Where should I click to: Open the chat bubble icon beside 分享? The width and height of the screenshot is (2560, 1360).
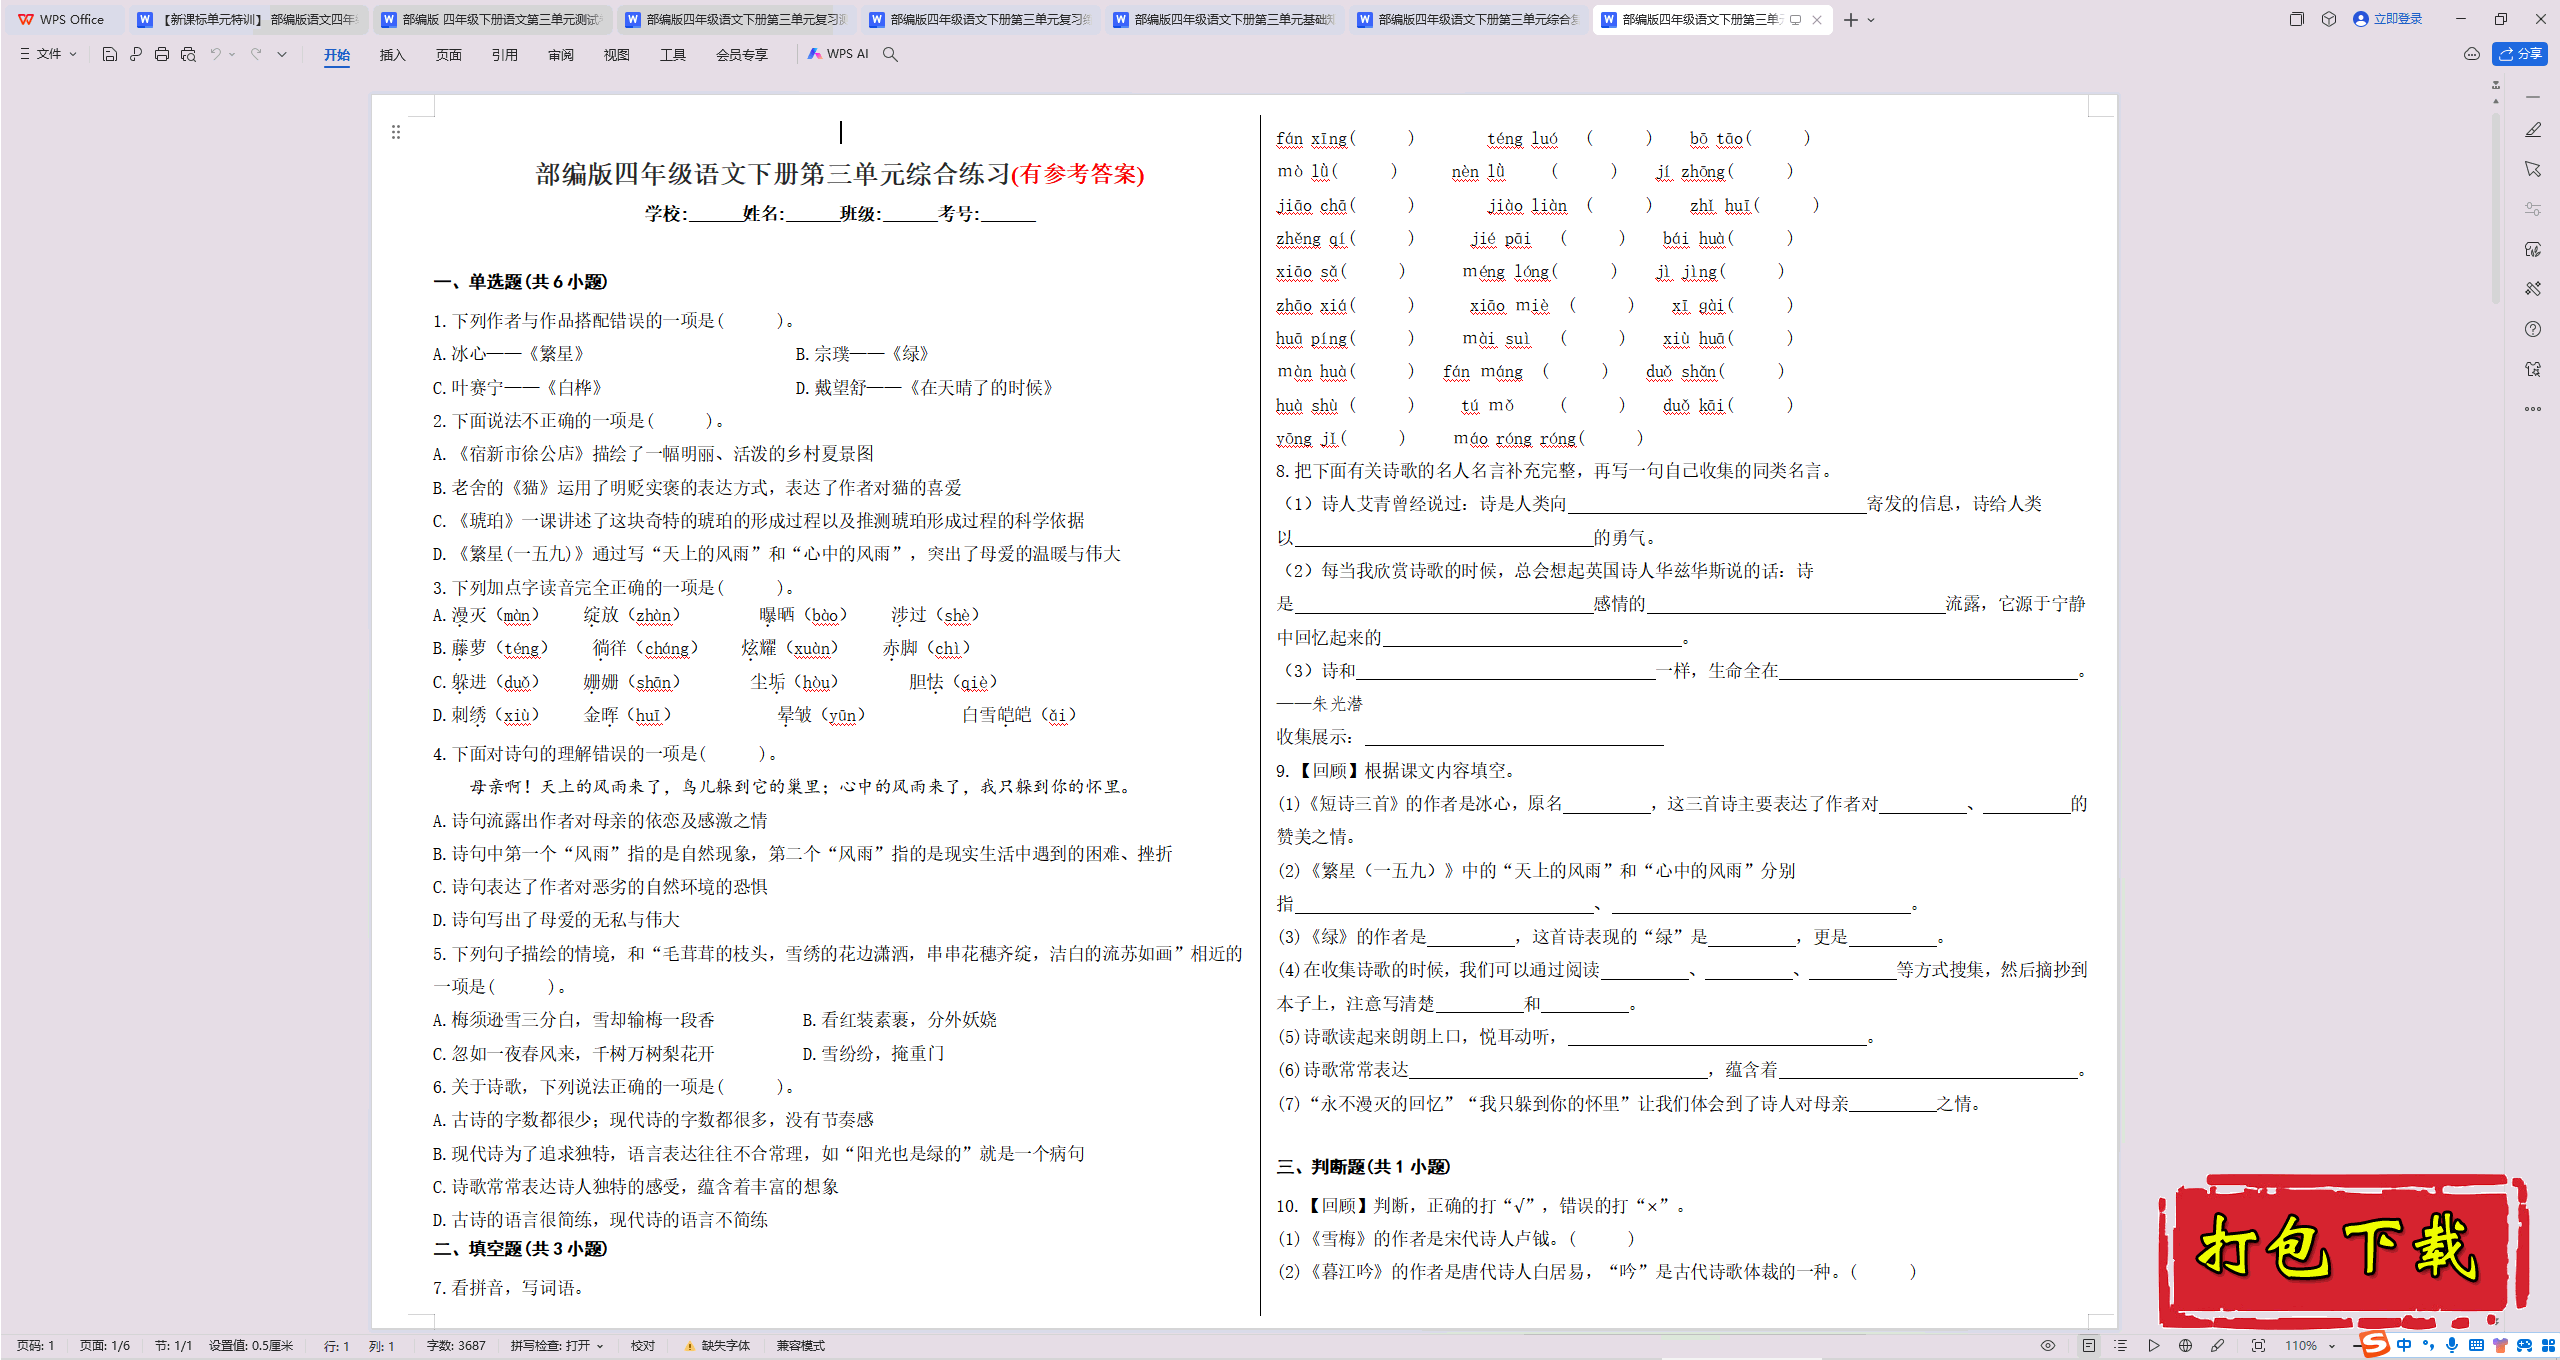coord(2472,54)
